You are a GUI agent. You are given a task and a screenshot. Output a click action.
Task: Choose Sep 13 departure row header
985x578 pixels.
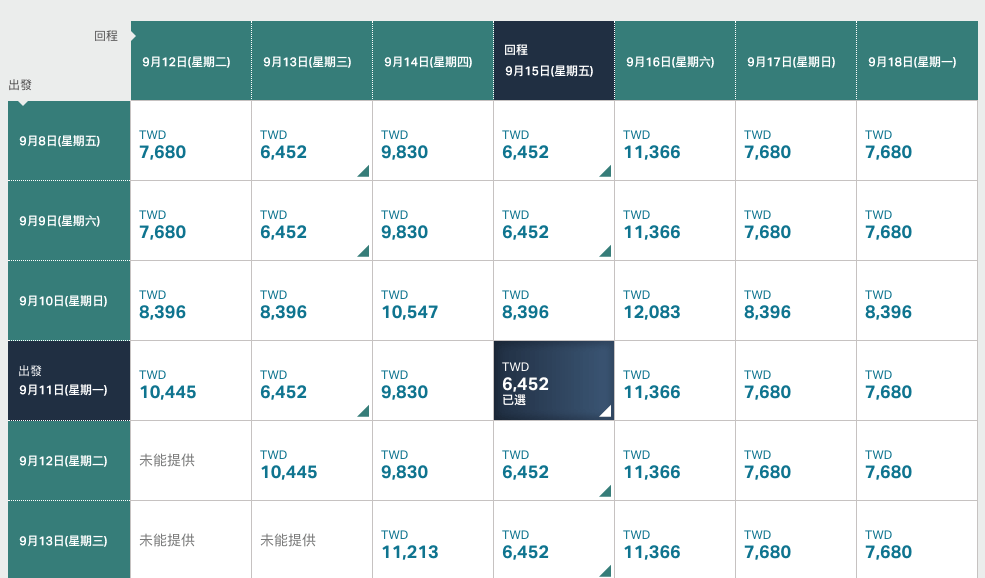tap(69, 540)
